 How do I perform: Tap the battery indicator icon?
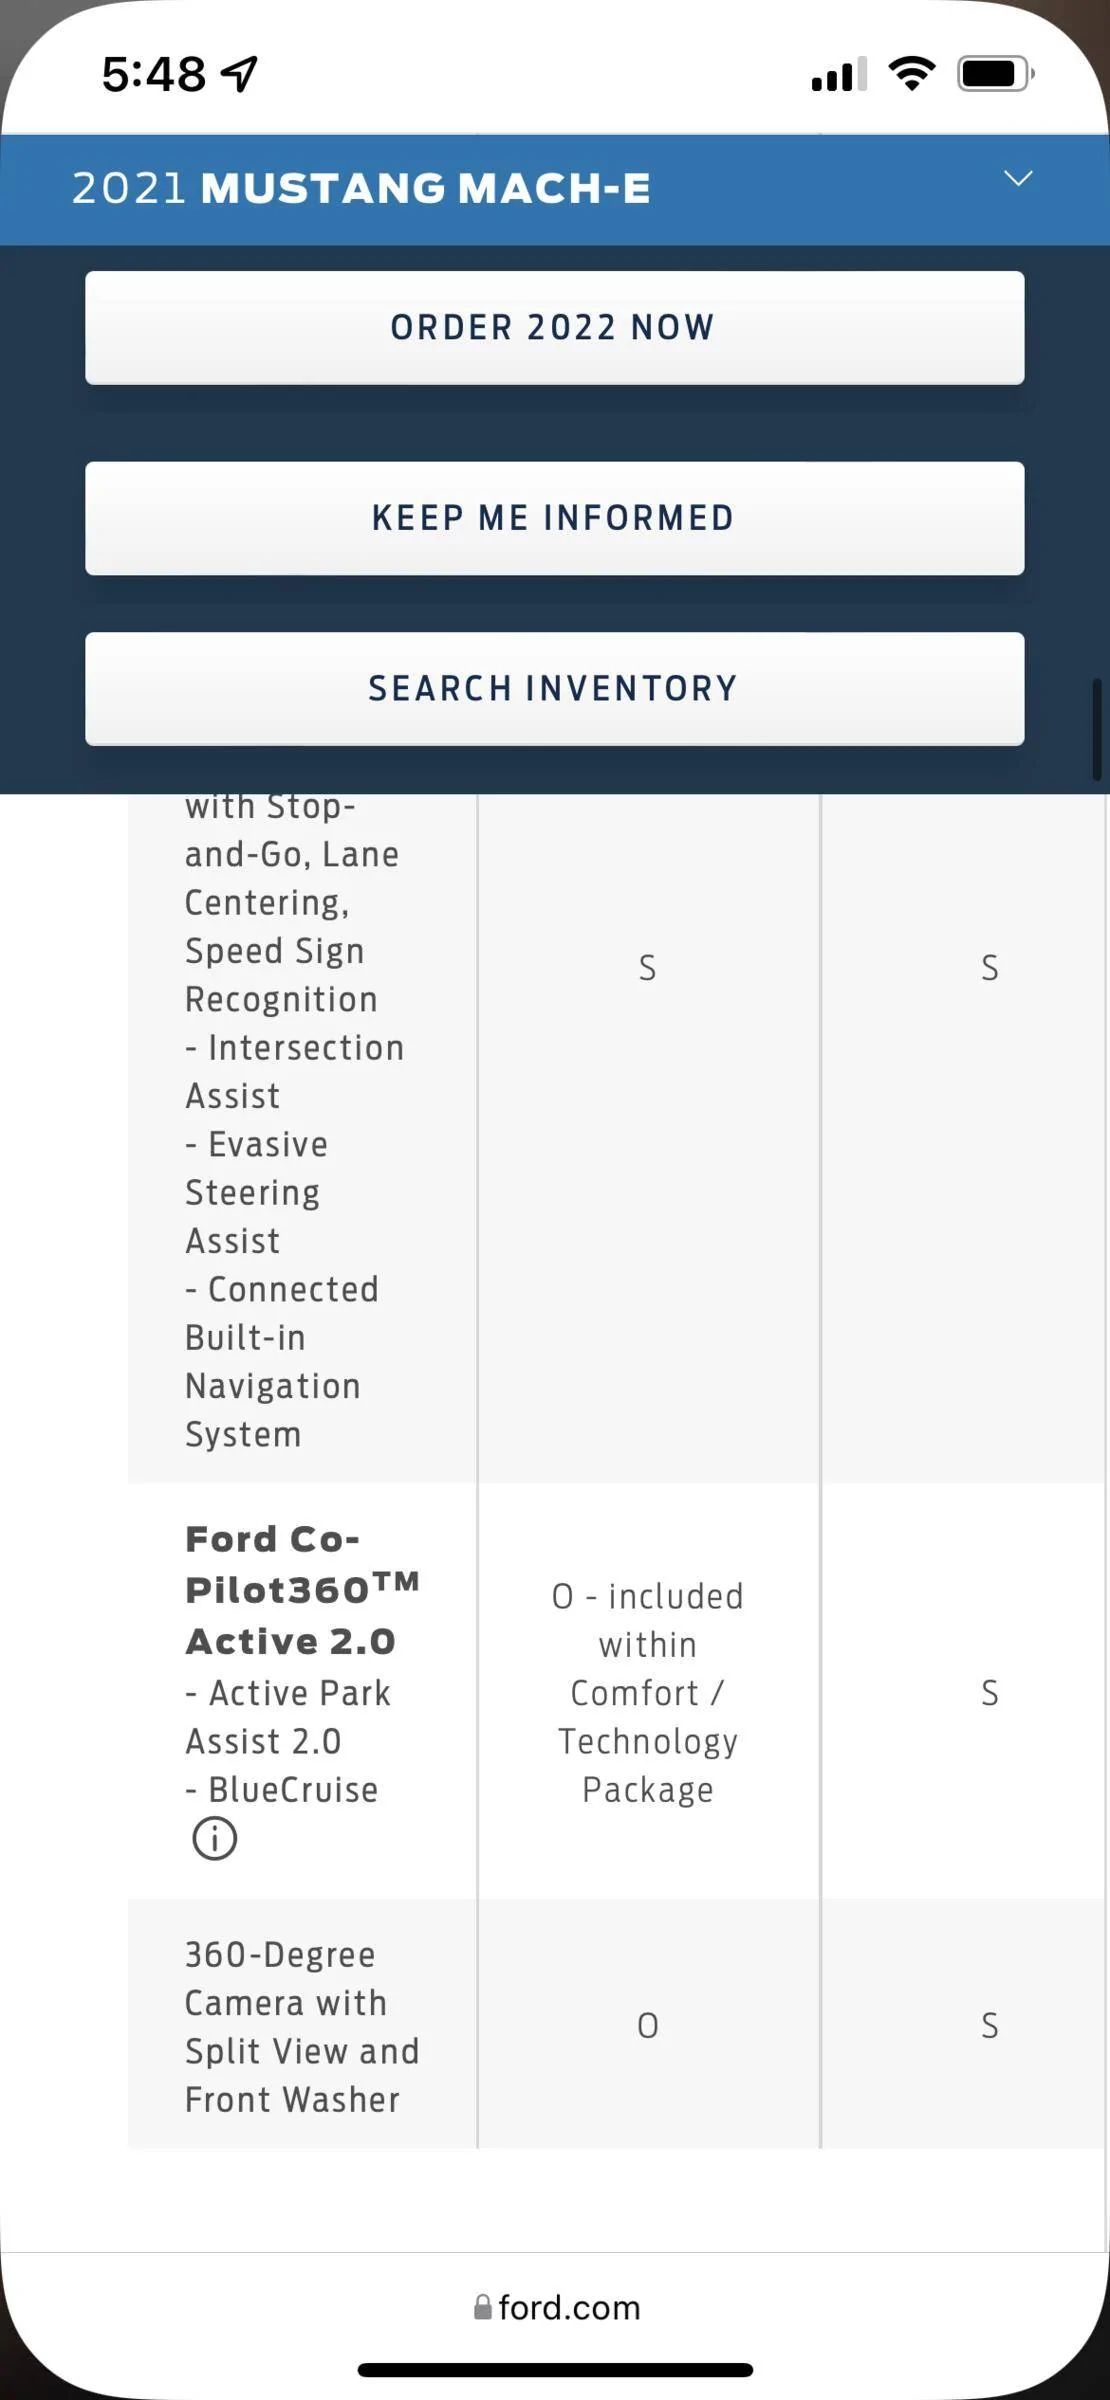(995, 73)
